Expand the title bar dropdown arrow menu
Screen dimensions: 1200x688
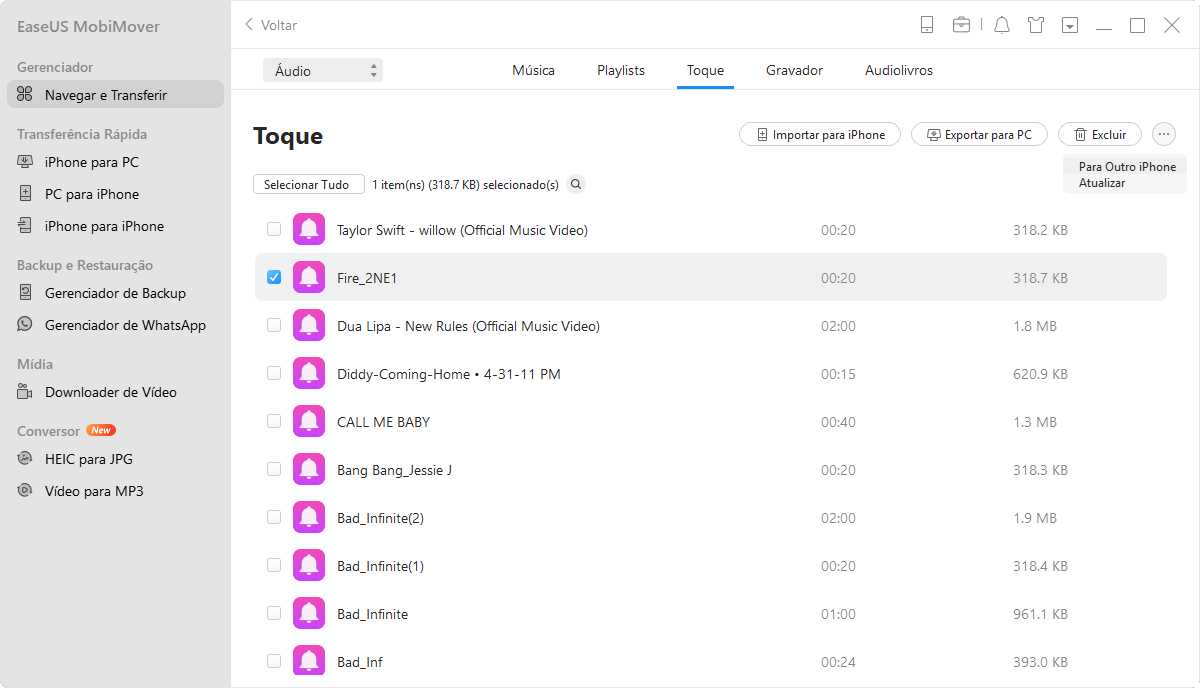[x=1070, y=25]
